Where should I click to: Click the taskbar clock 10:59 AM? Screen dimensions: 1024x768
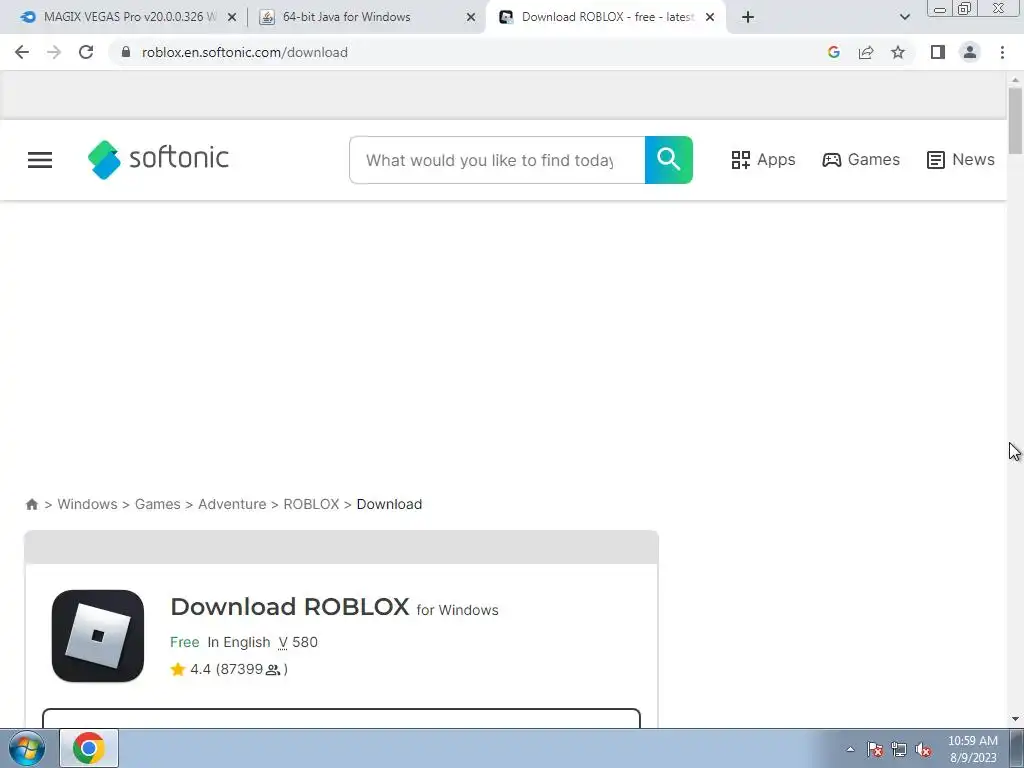(x=973, y=741)
